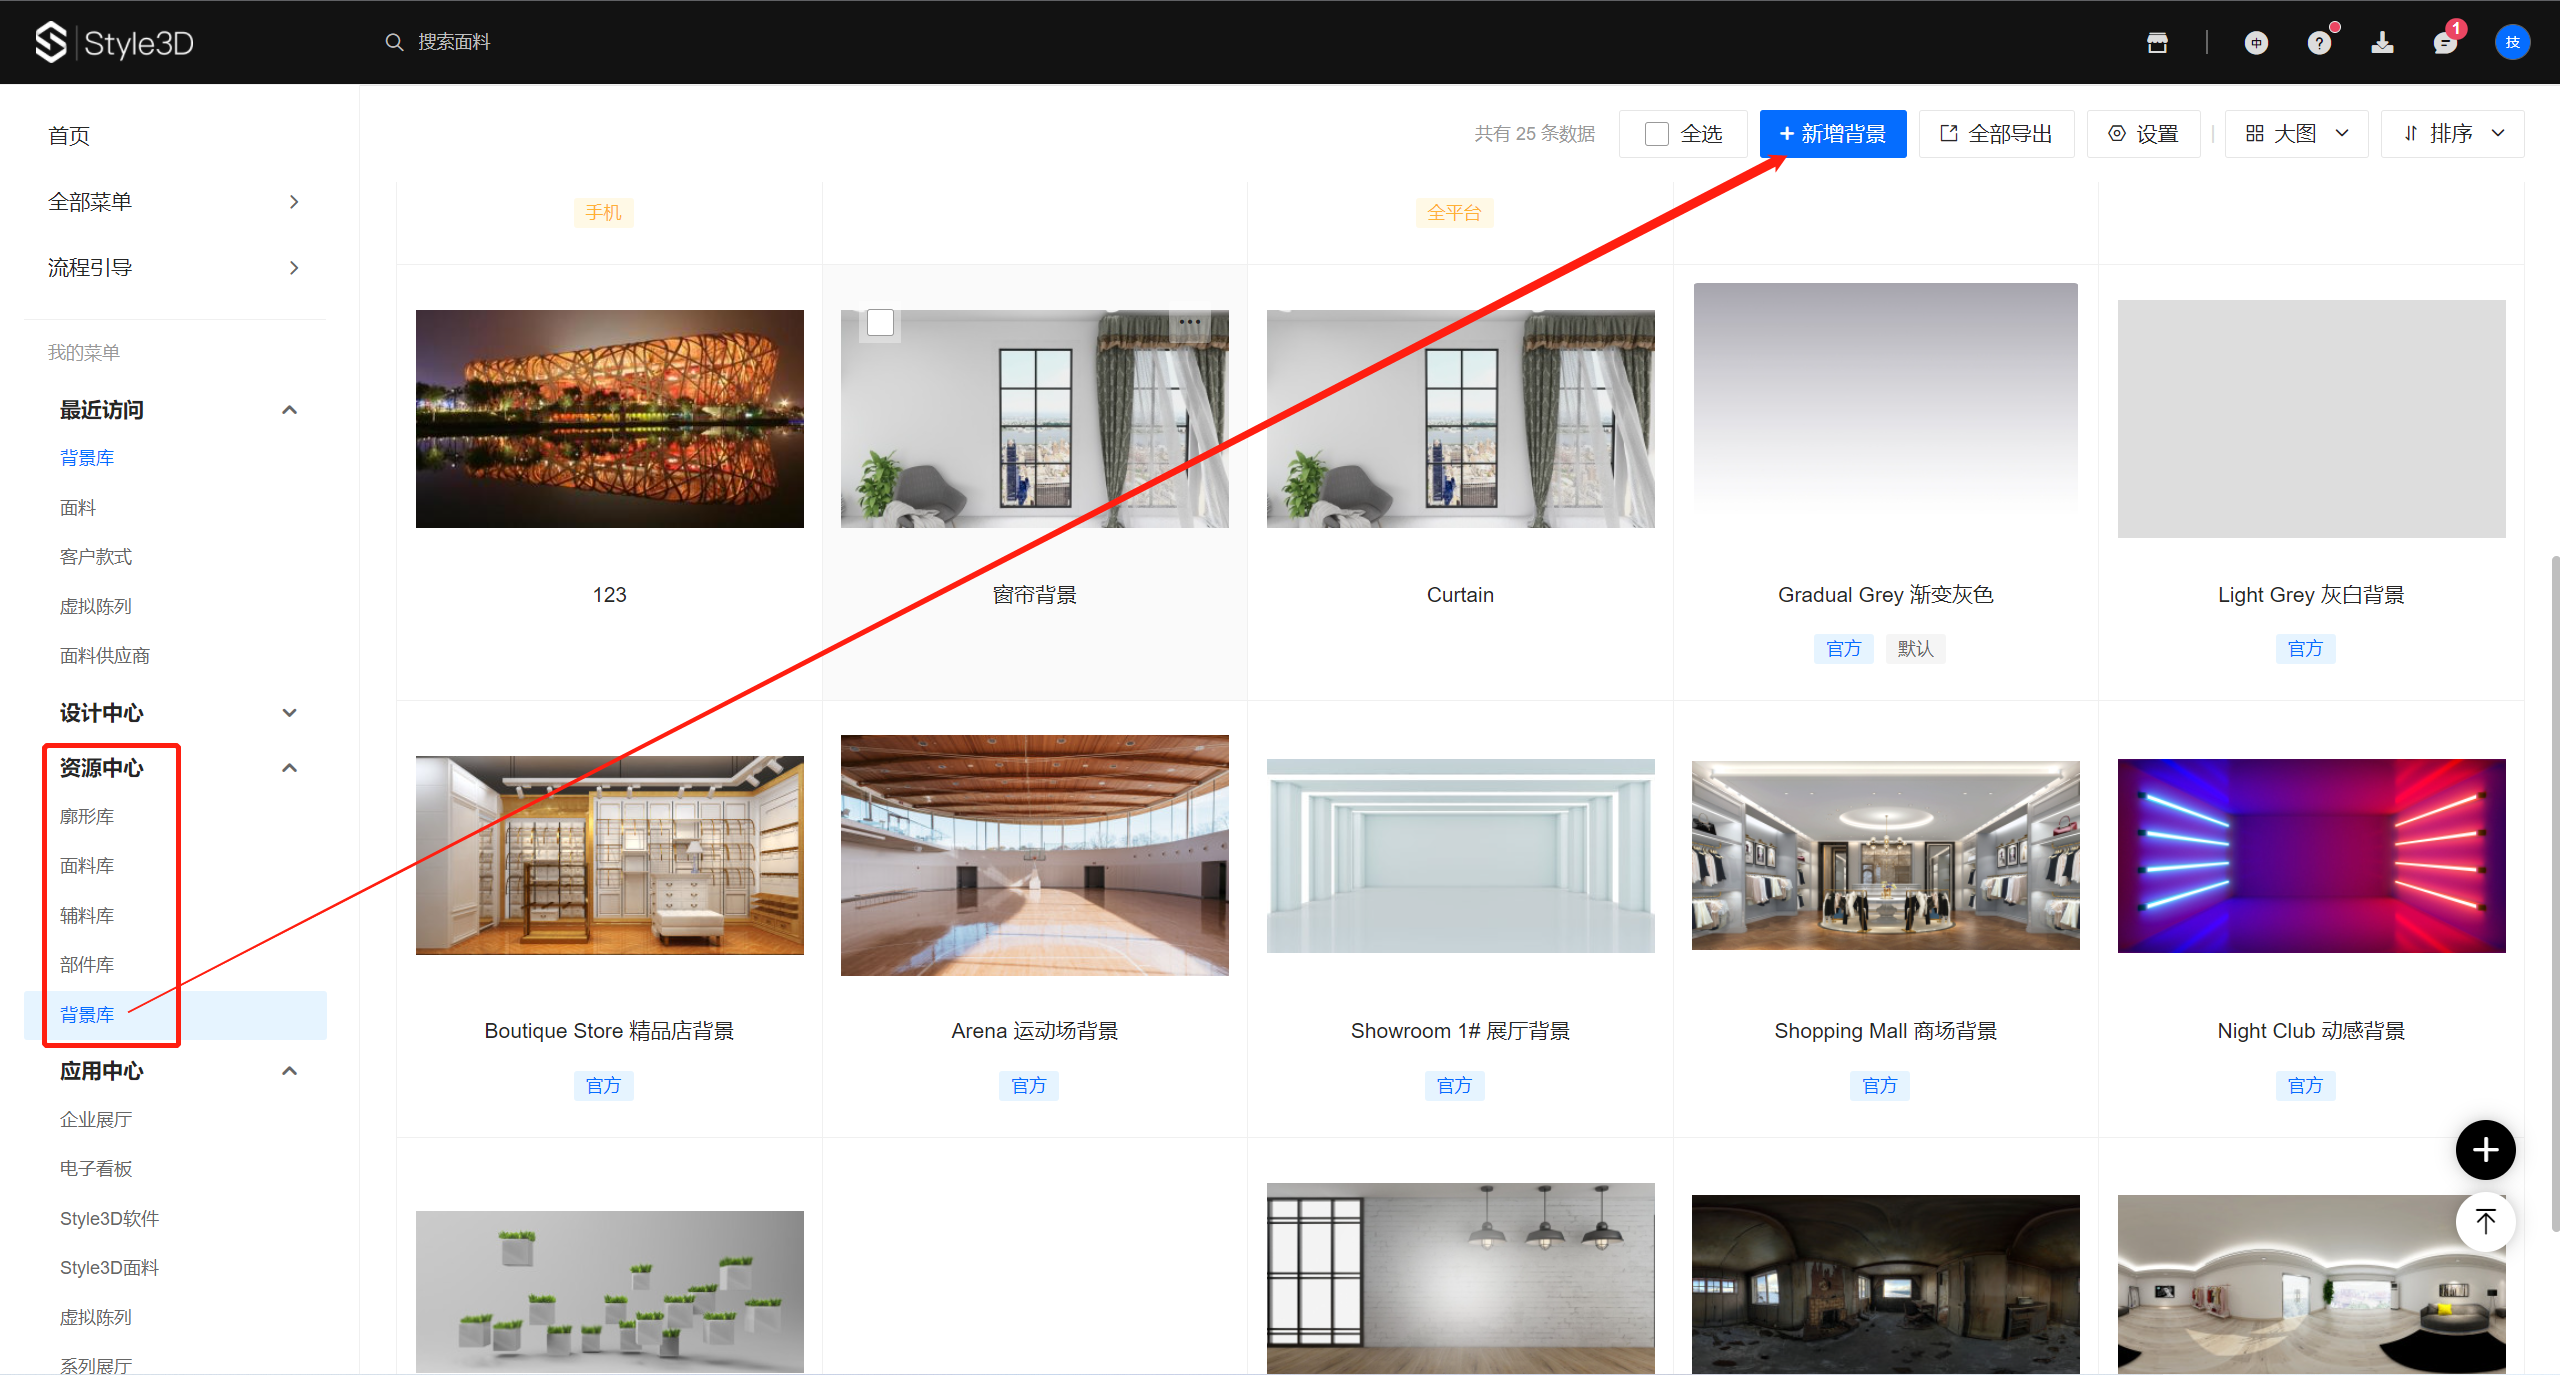Check the box on 窗帘背景 thumbnail
The image size is (2560, 1375).
pyautogui.click(x=880, y=323)
